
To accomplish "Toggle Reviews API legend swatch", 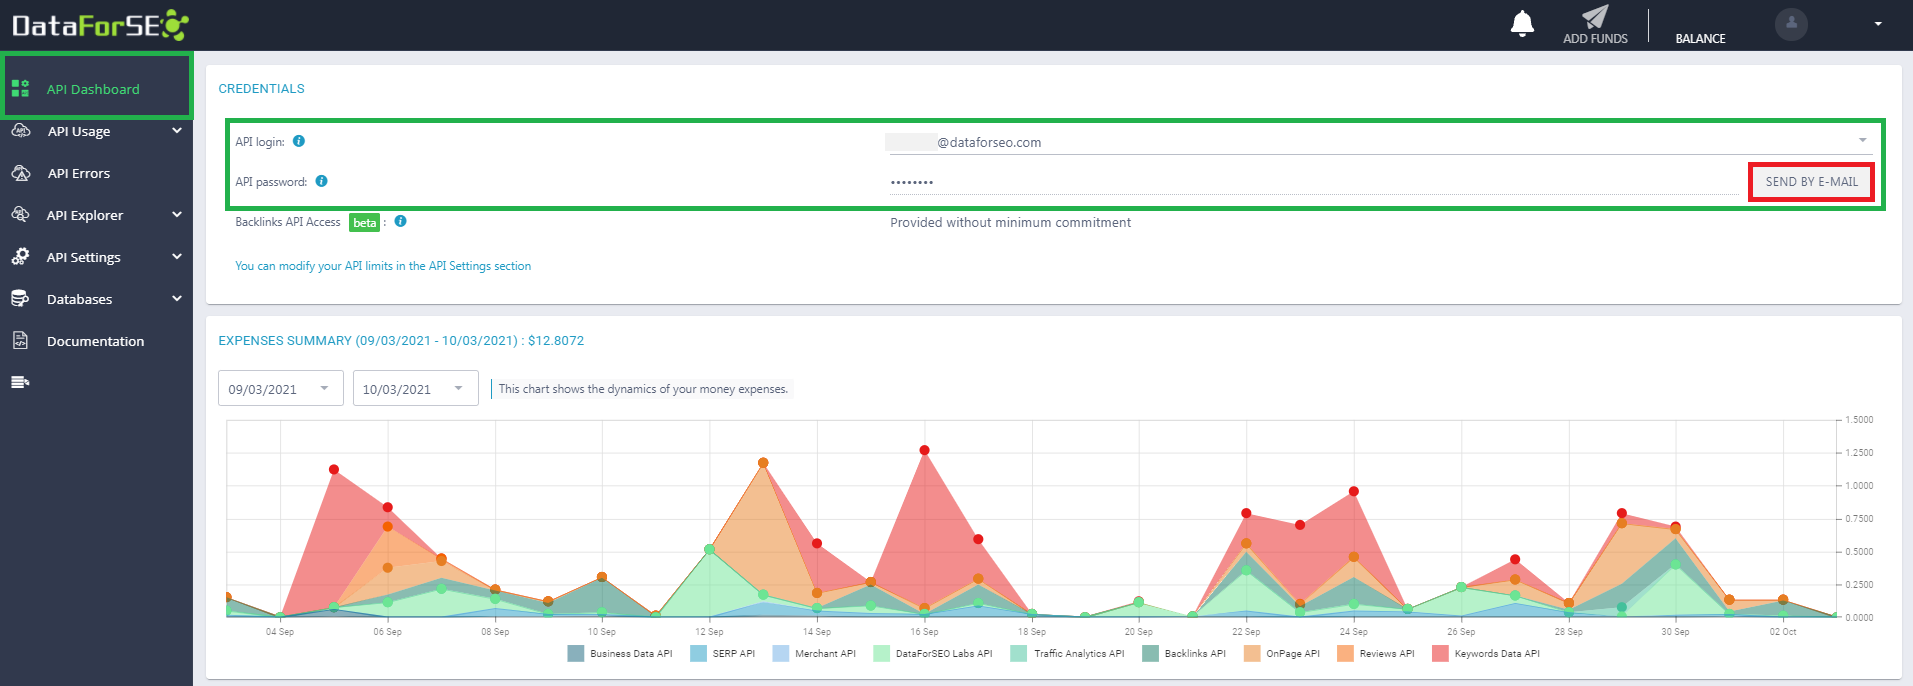I will [x=1345, y=653].
